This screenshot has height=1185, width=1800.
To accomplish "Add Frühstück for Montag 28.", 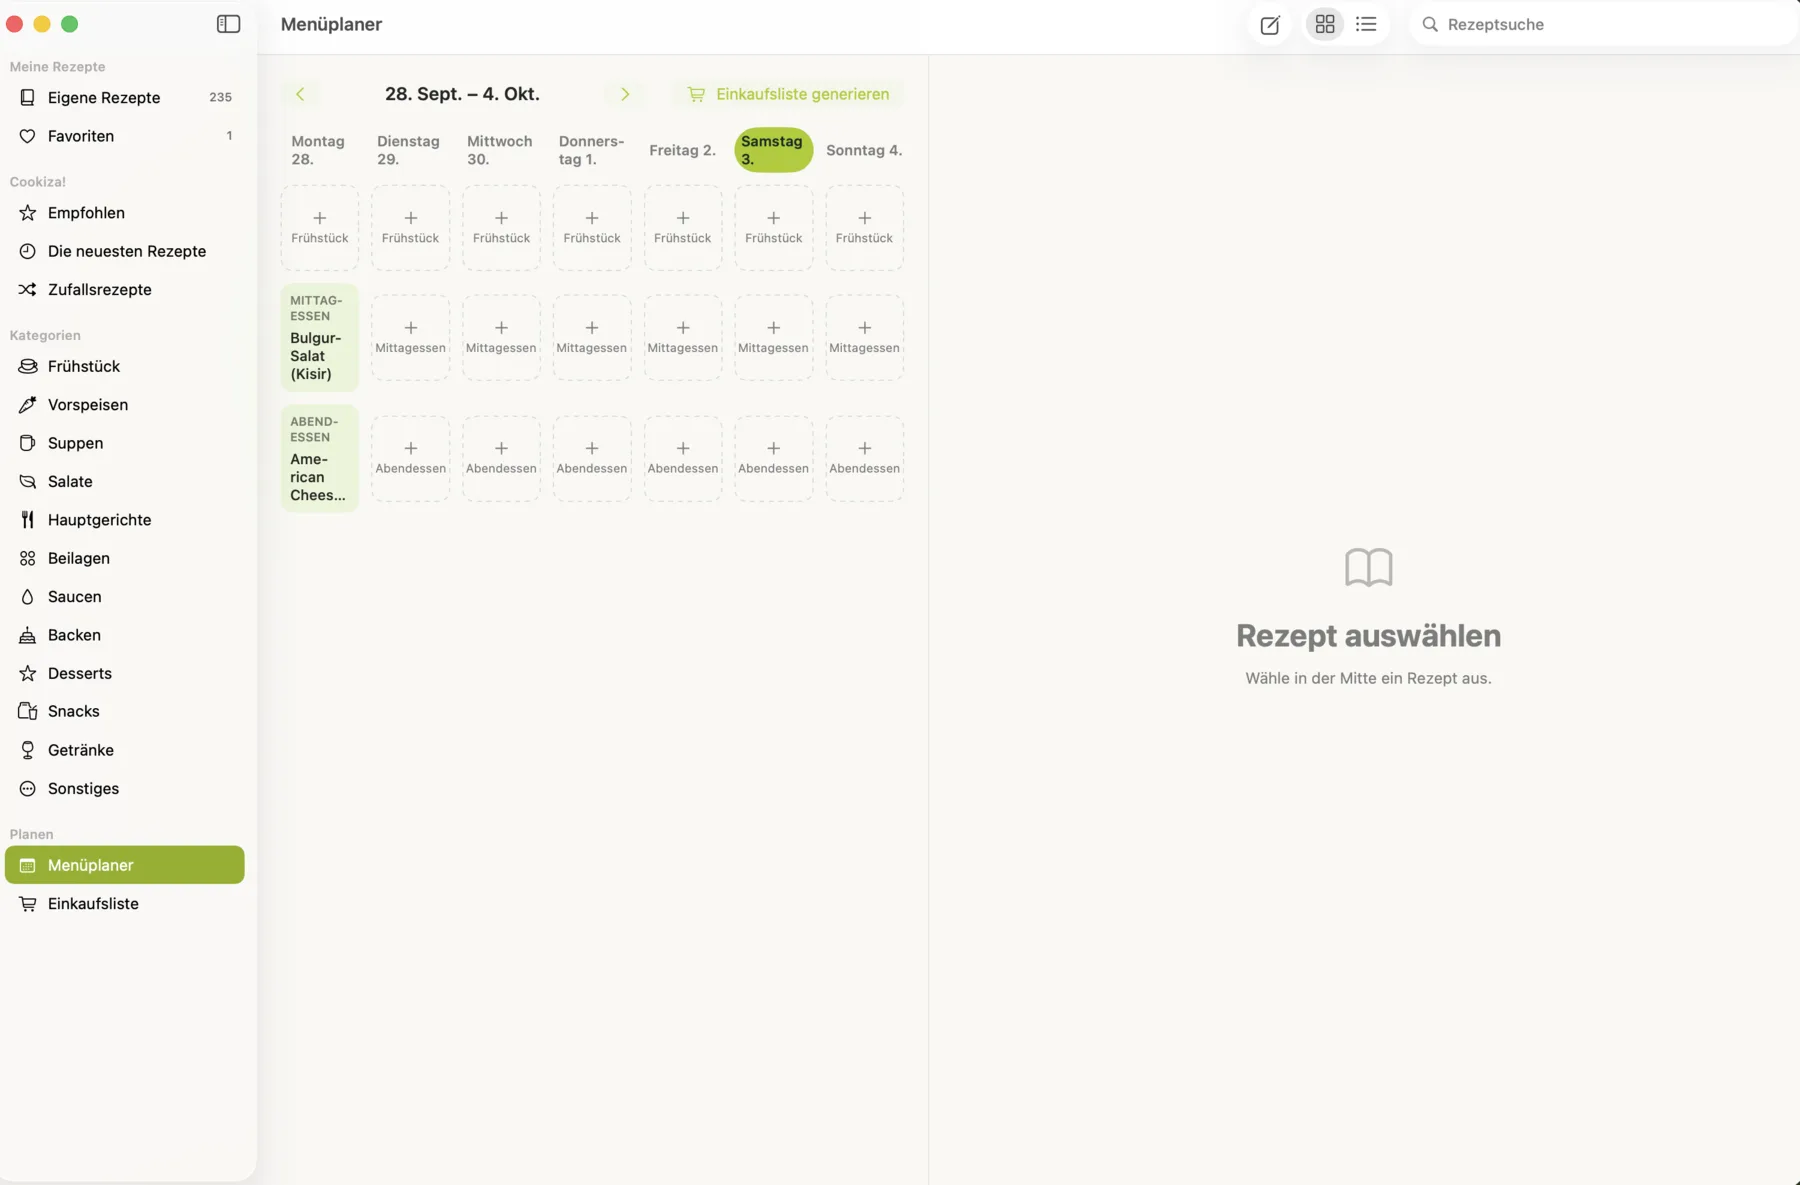I will coord(320,227).
